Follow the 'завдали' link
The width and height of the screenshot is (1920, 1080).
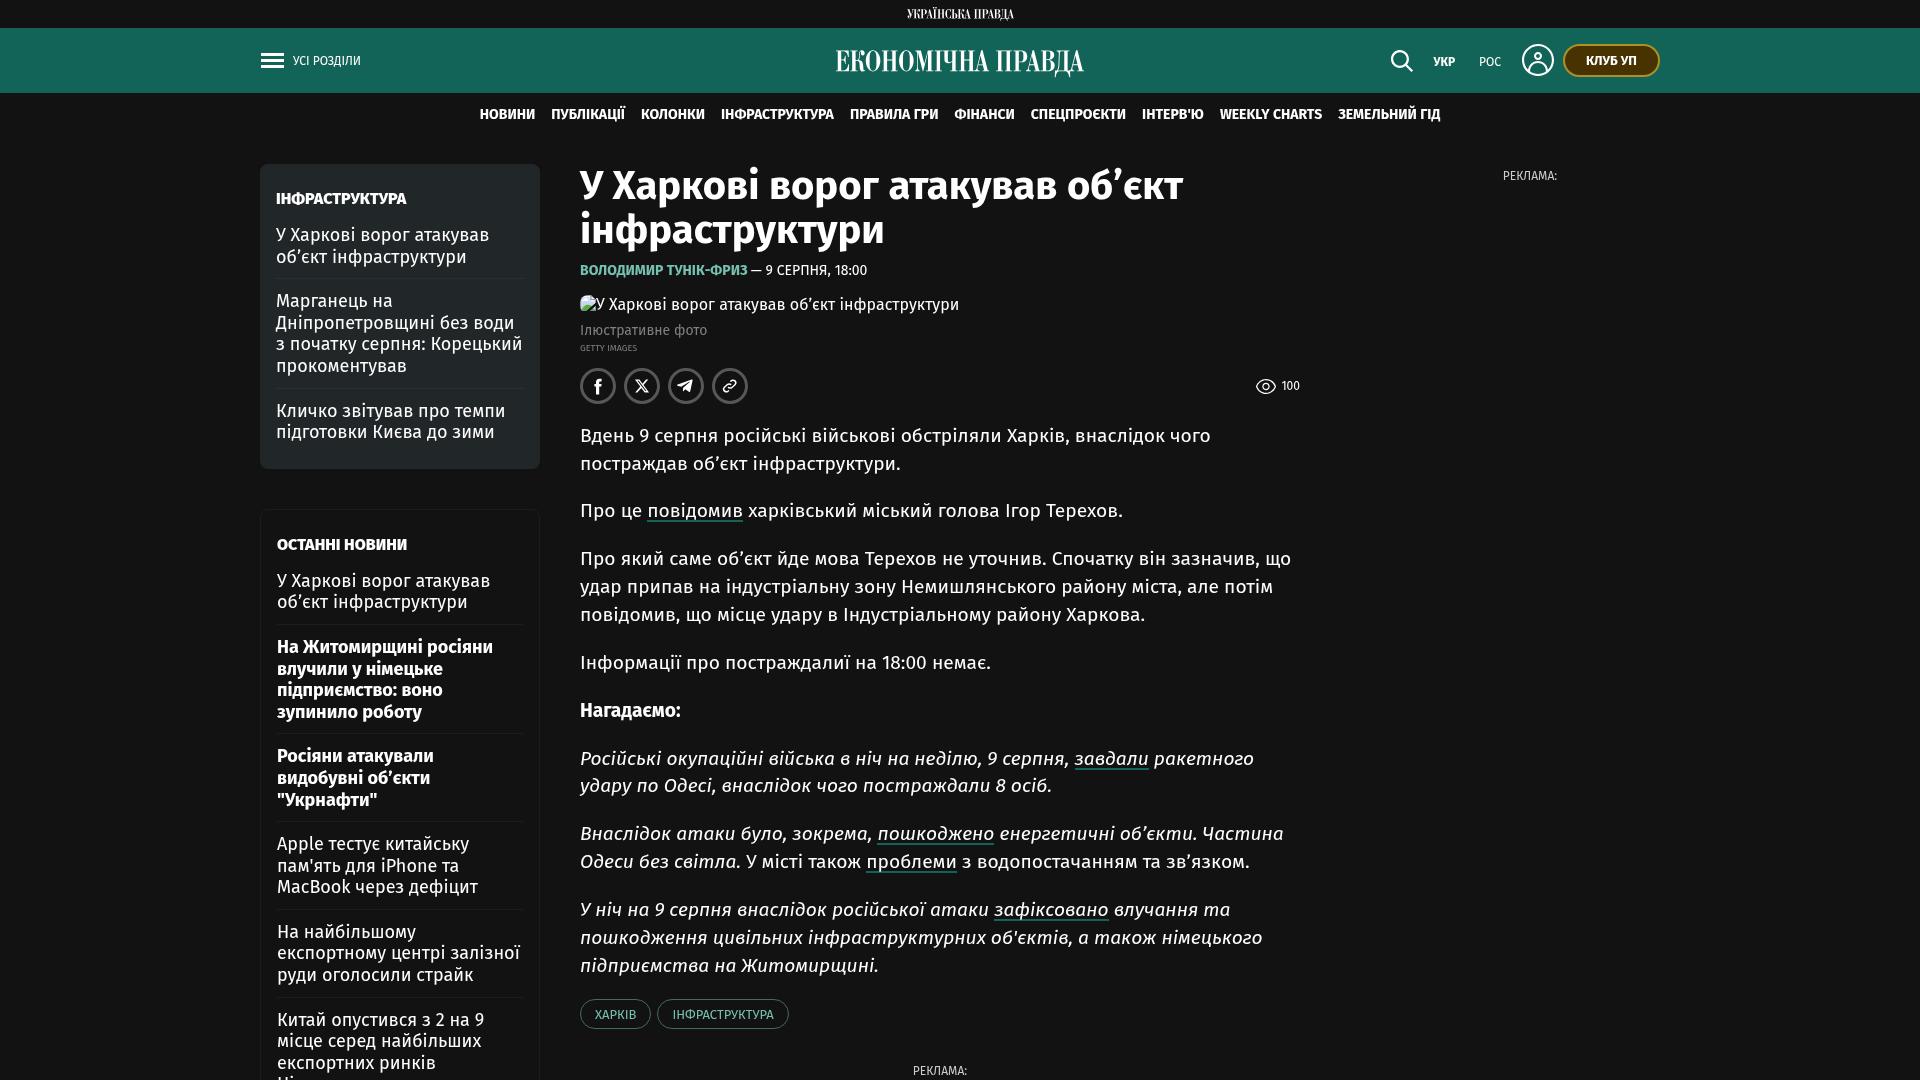click(x=1111, y=759)
